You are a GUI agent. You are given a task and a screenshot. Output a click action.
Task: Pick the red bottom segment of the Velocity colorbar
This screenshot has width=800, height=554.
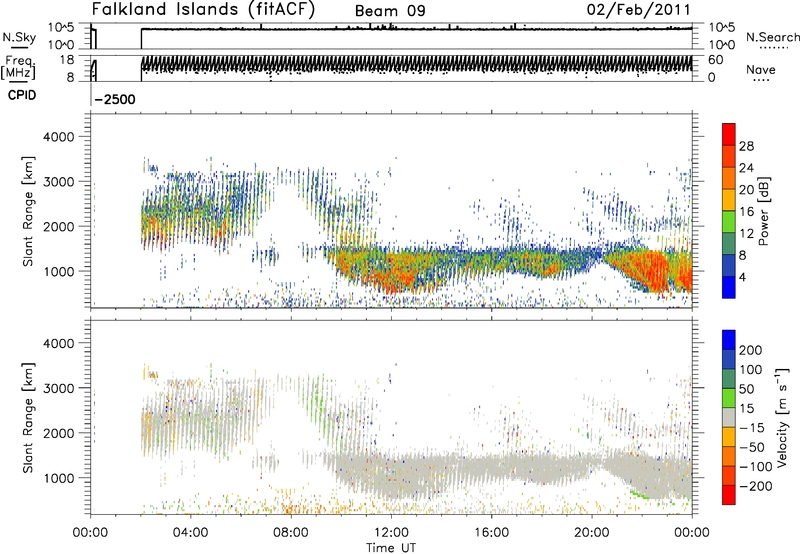[729, 495]
